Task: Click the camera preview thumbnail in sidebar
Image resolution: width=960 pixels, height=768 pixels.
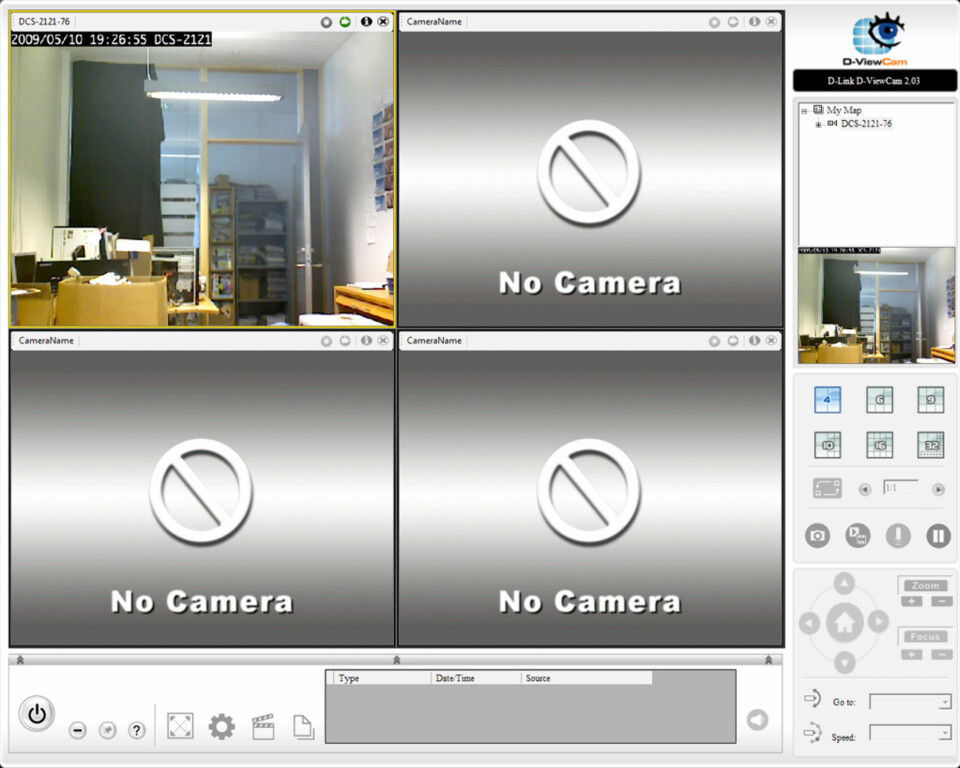Action: tap(876, 306)
